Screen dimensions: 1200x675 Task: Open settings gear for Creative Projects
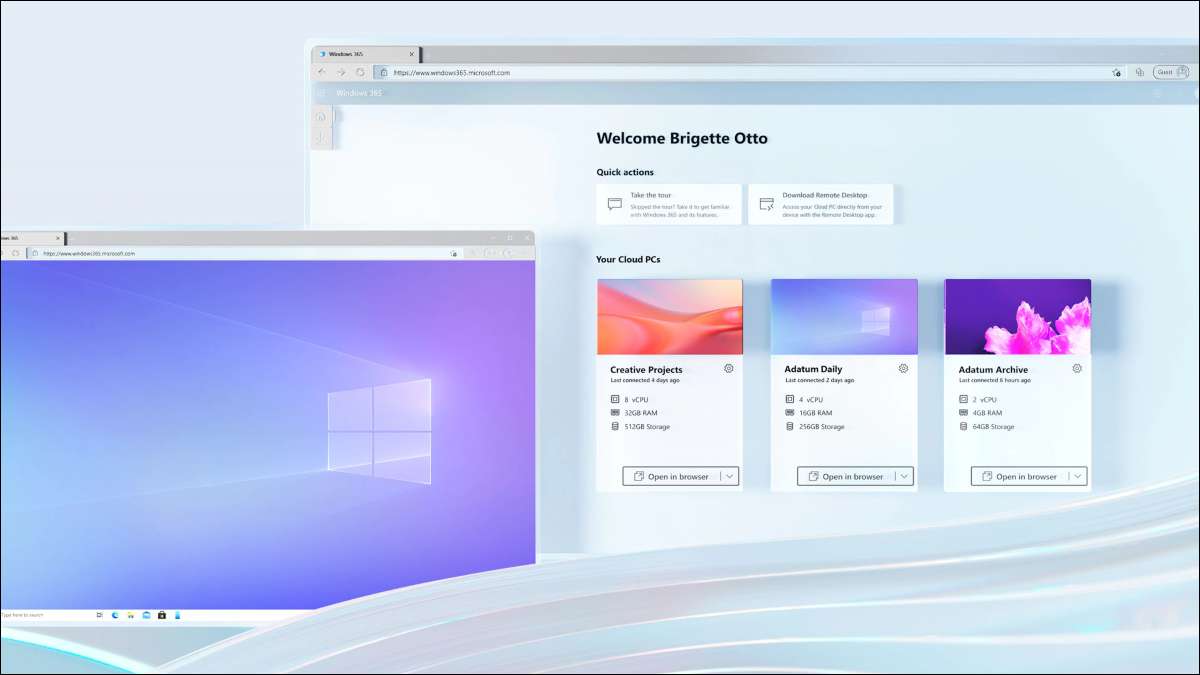click(x=729, y=368)
